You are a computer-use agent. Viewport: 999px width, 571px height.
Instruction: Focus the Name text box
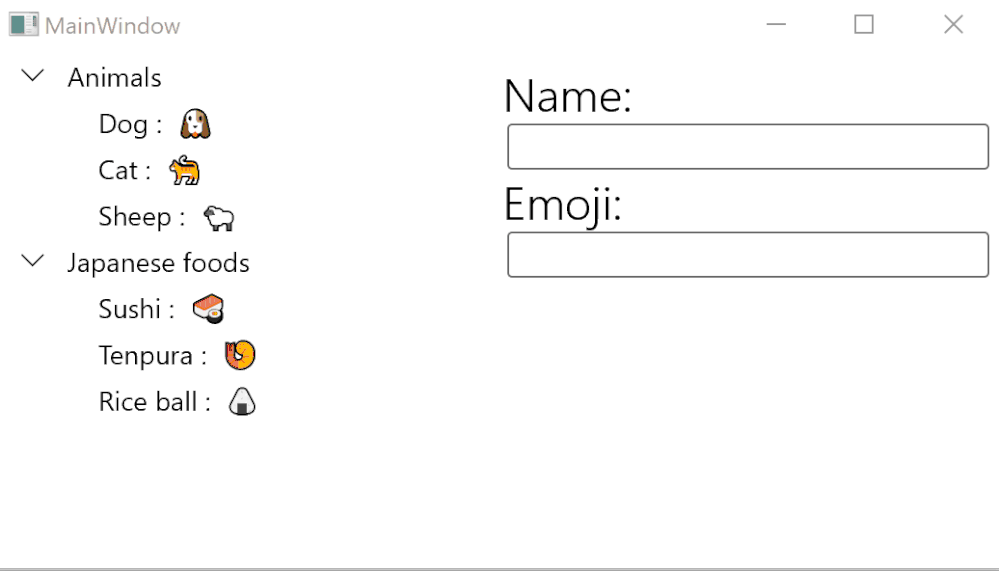747,147
